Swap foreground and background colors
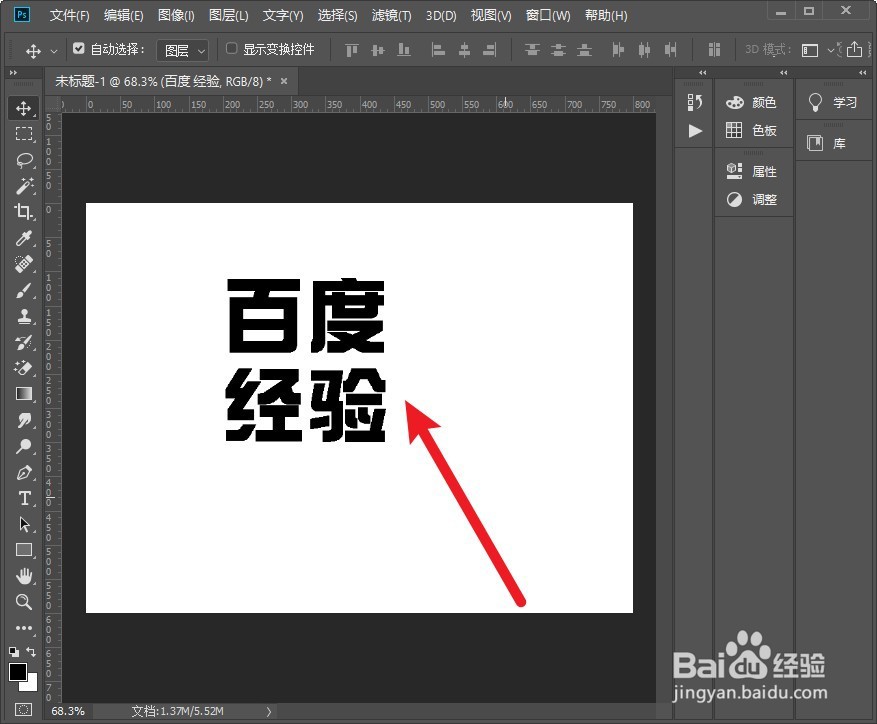Screen dimensions: 877x724 point(31,652)
